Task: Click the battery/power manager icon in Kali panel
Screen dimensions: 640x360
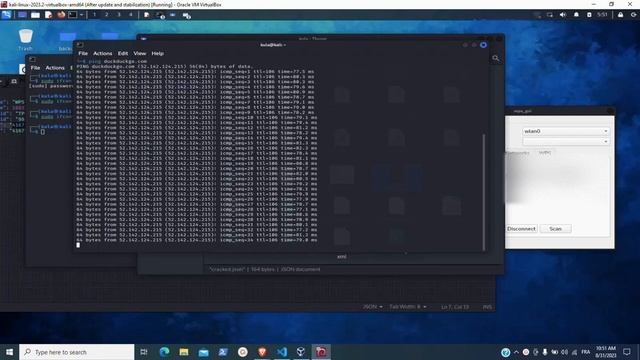Action: [589, 15]
